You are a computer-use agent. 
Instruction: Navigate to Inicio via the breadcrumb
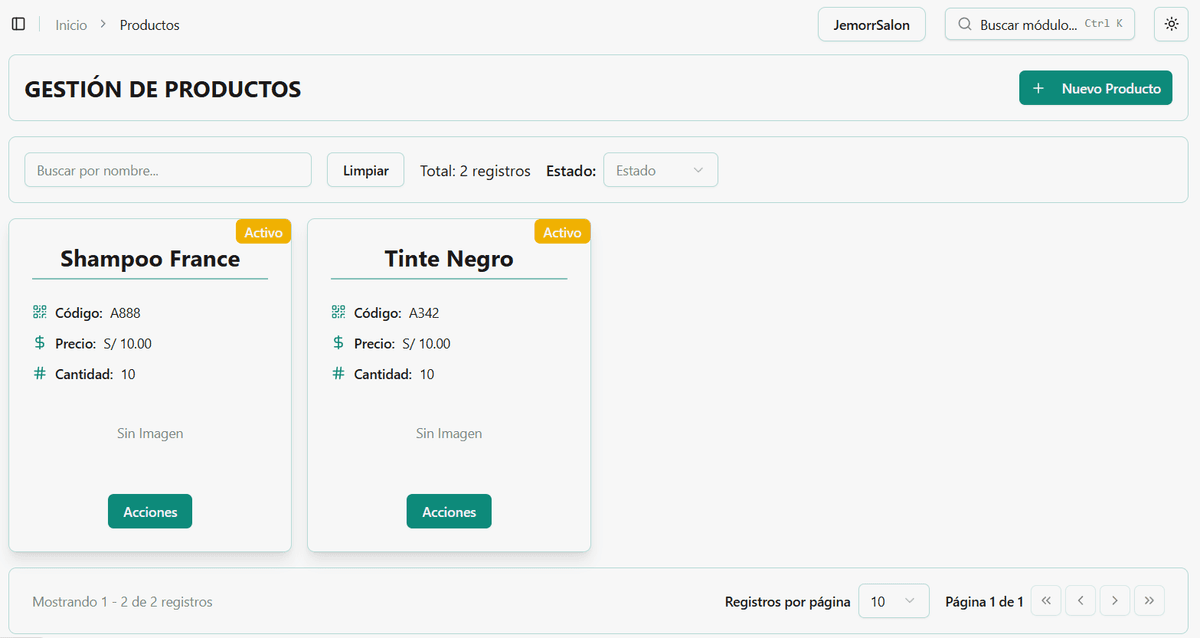tap(70, 24)
